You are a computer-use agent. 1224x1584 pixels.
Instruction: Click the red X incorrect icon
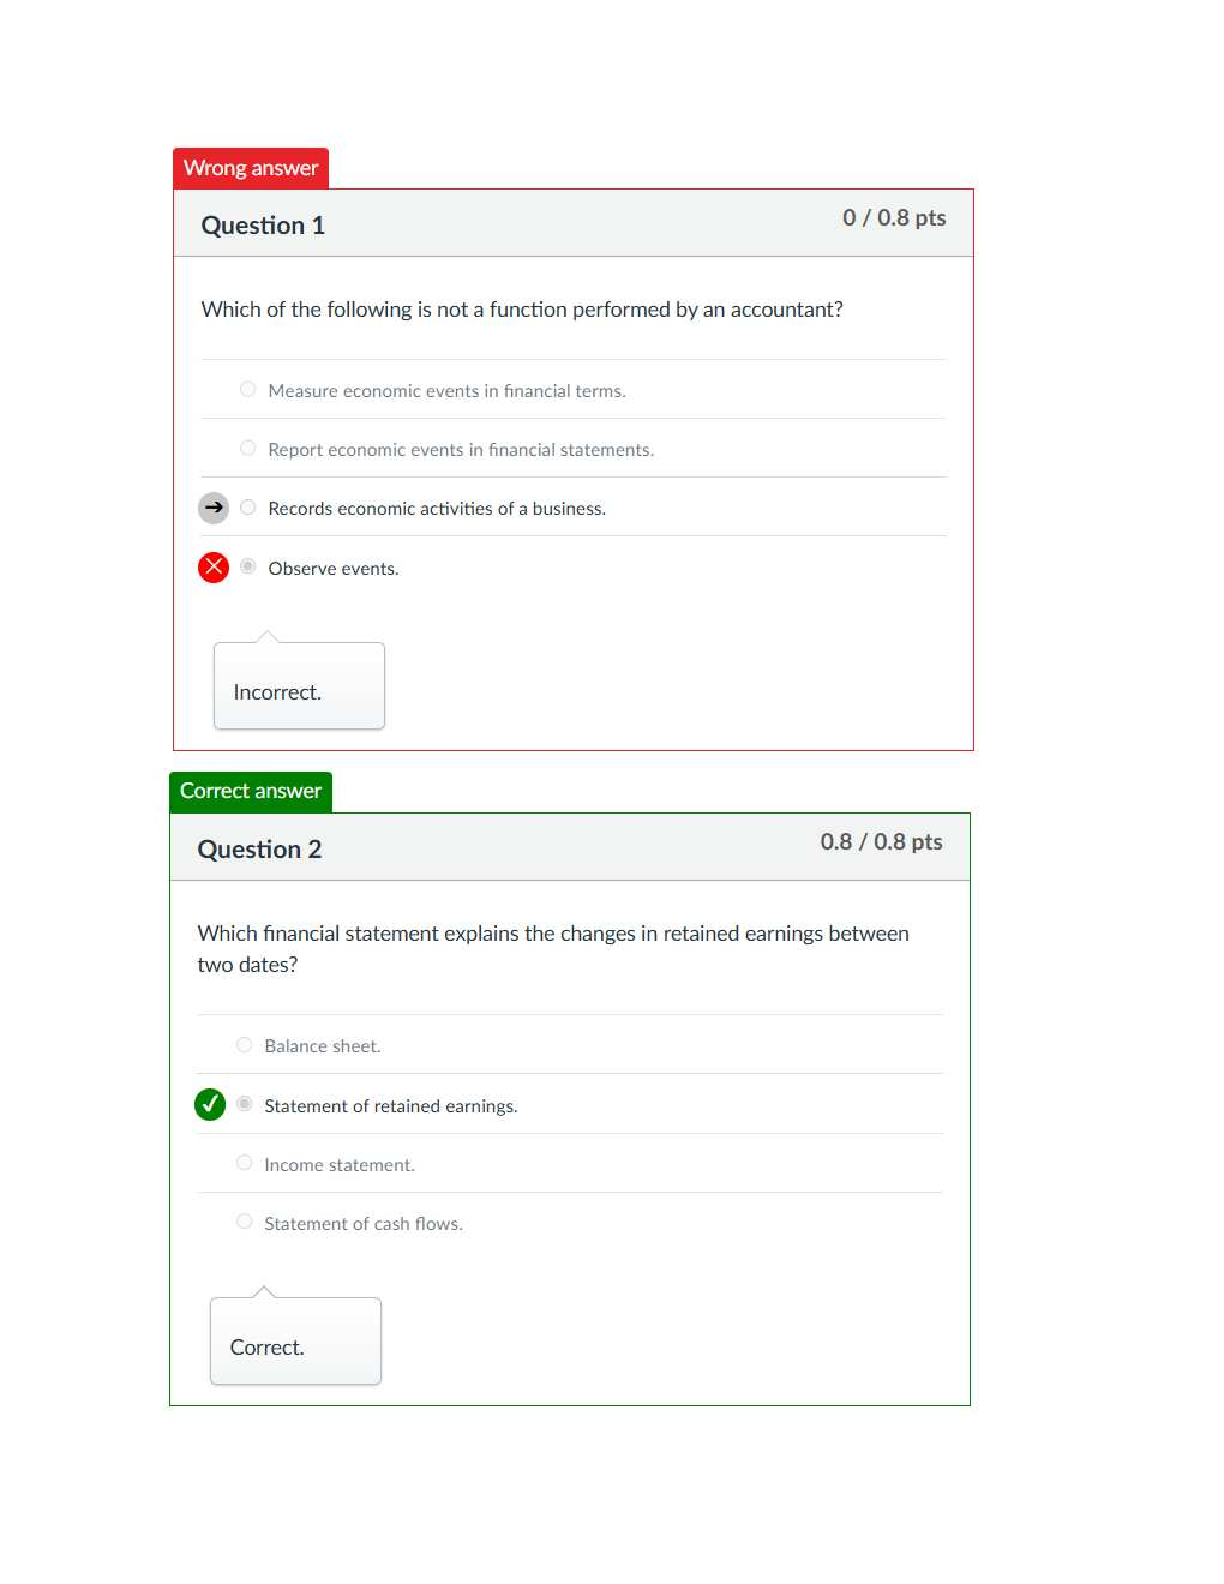213,567
